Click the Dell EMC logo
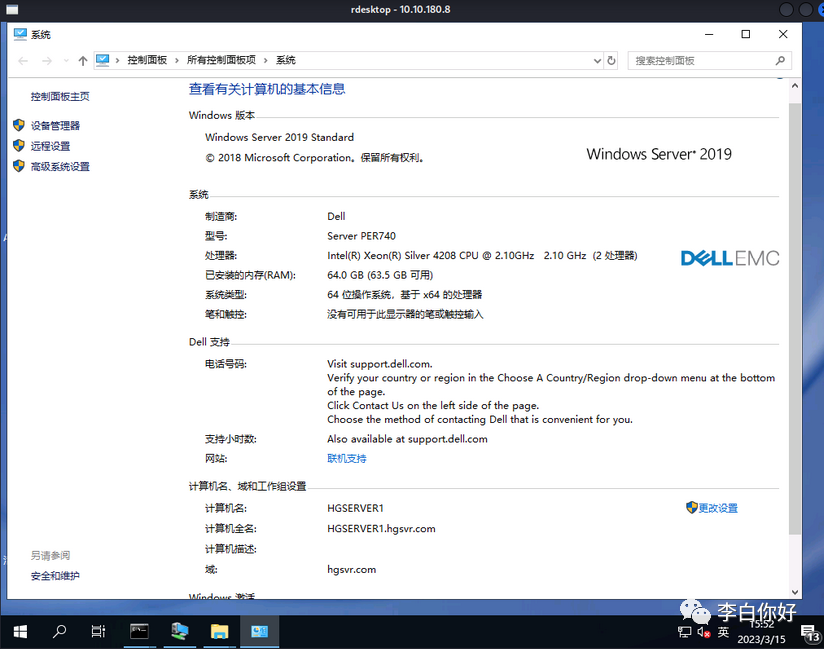824x649 pixels. (730, 258)
